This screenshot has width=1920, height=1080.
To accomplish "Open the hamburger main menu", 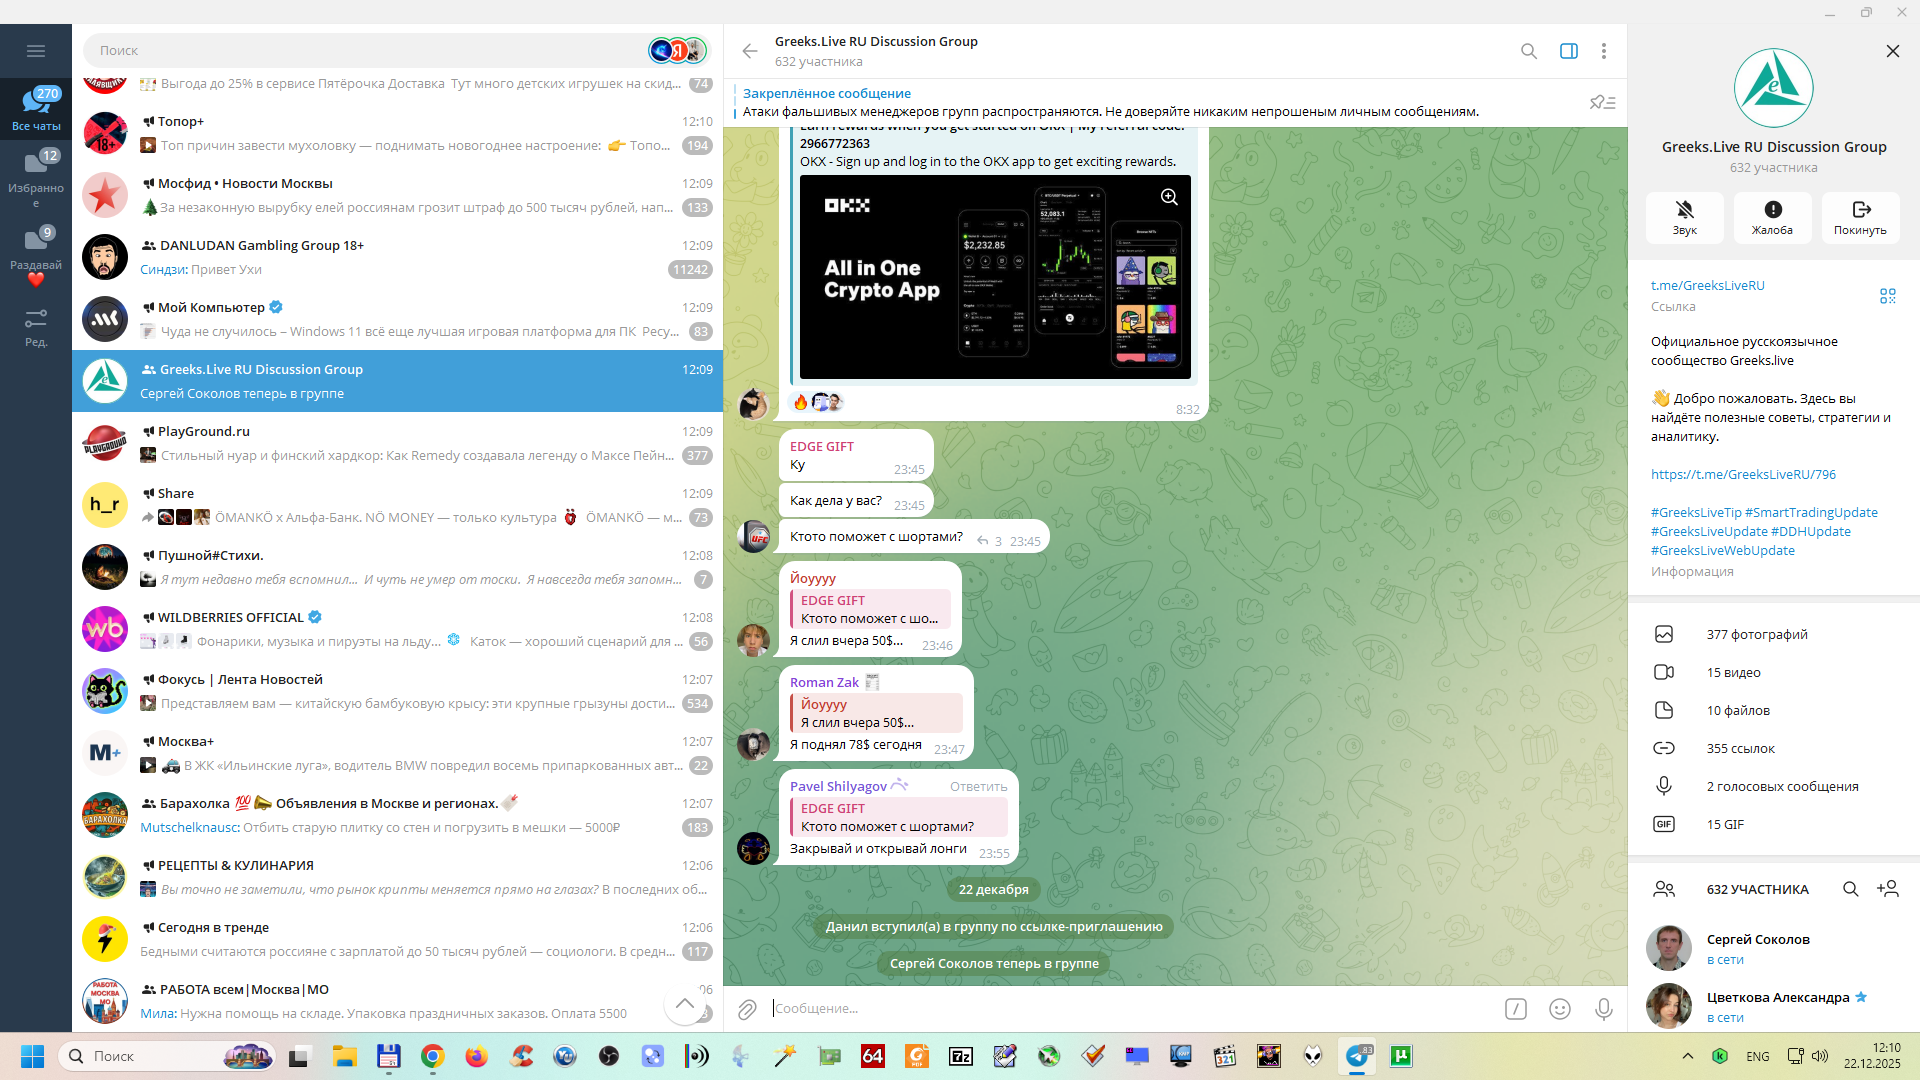I will [36, 51].
